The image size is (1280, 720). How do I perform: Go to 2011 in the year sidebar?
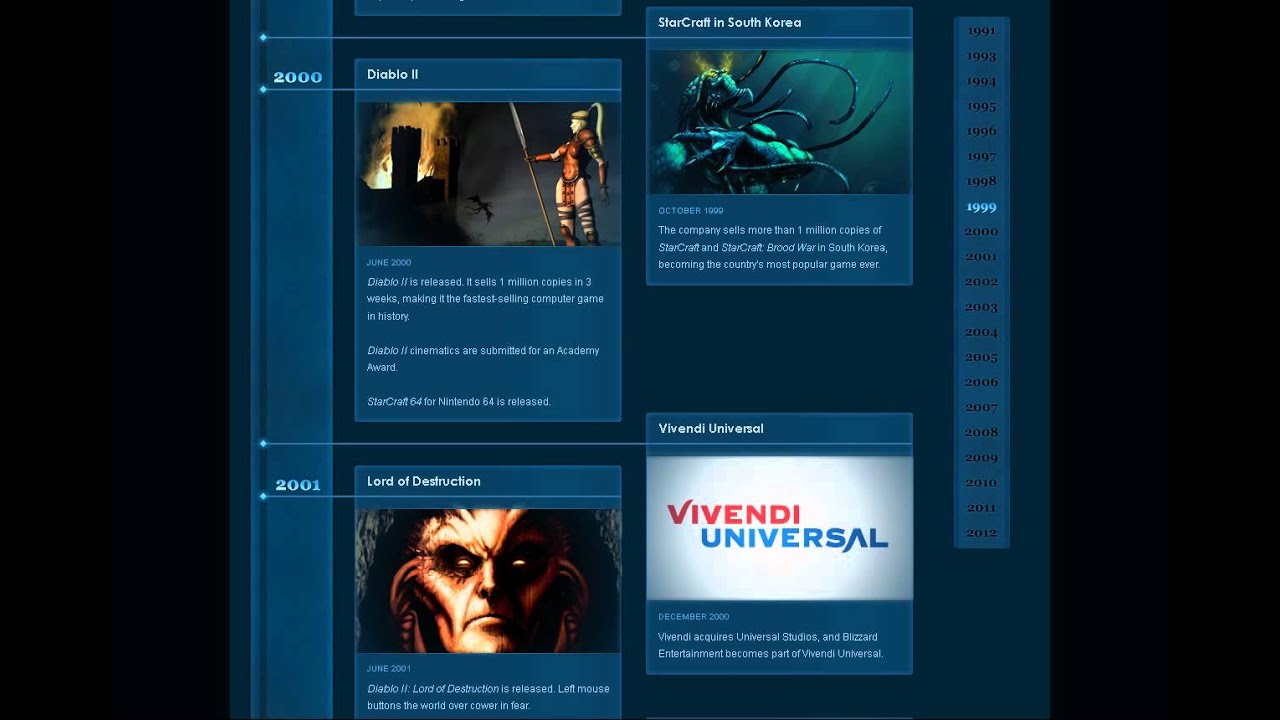point(981,507)
